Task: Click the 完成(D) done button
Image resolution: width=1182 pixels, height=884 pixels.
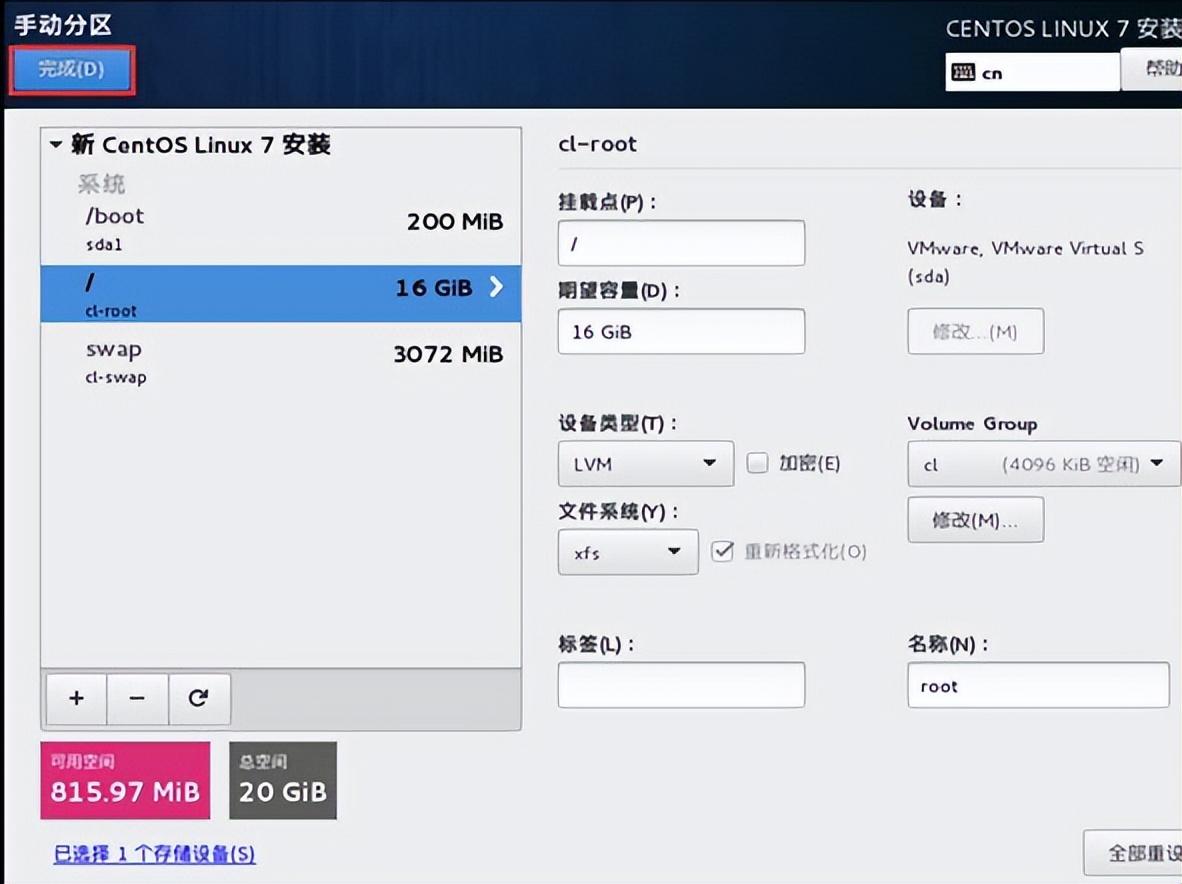Action: 71,70
